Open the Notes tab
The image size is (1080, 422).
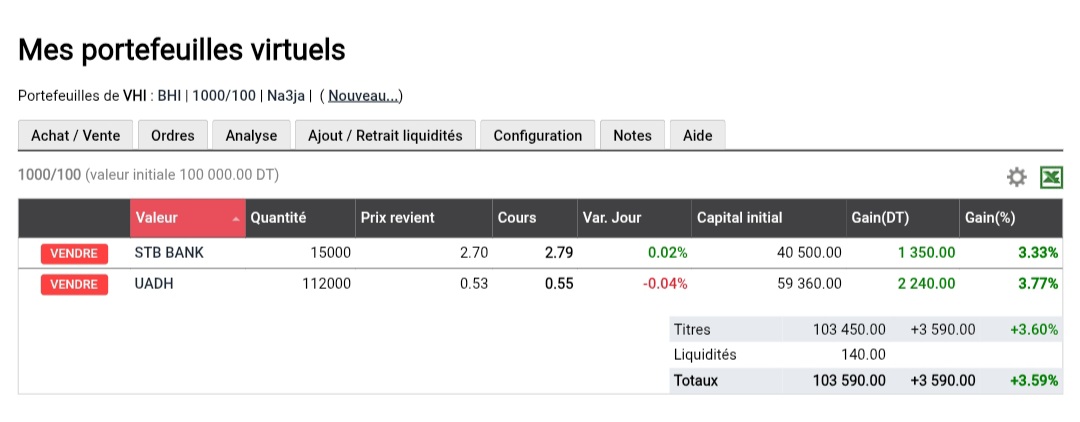click(632, 135)
